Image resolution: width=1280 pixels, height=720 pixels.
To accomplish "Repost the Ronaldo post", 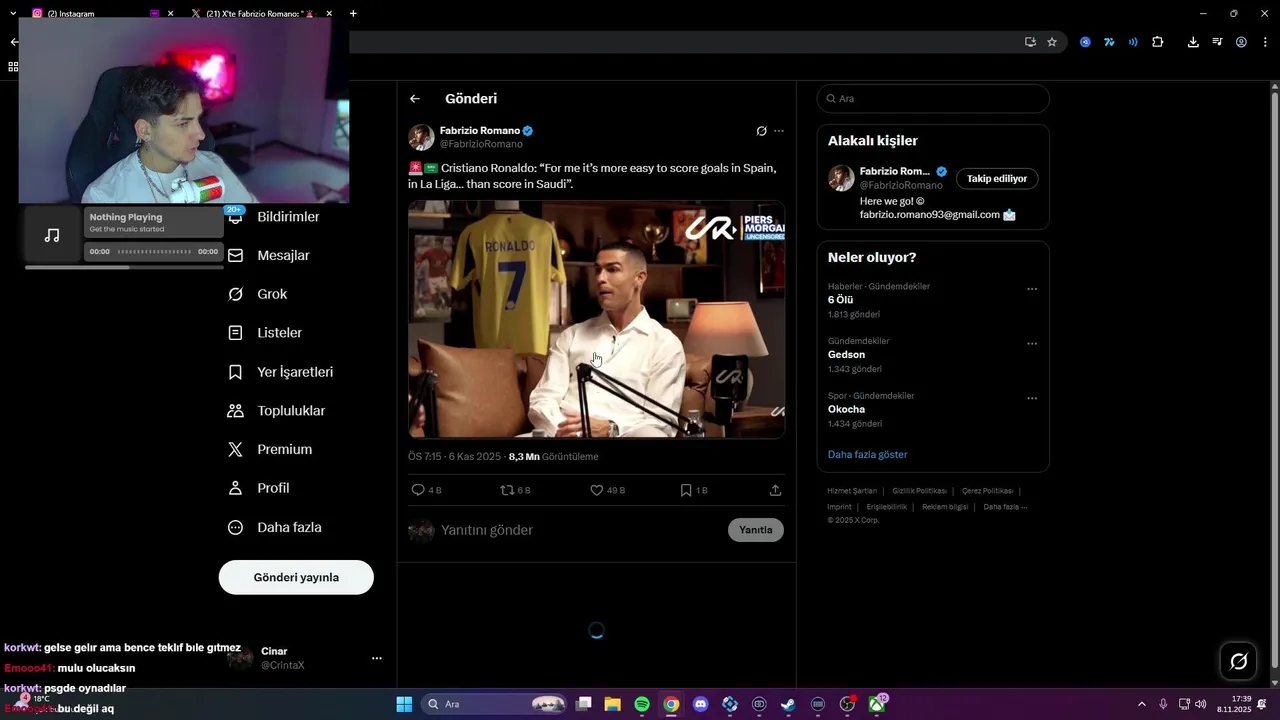I will 507,490.
